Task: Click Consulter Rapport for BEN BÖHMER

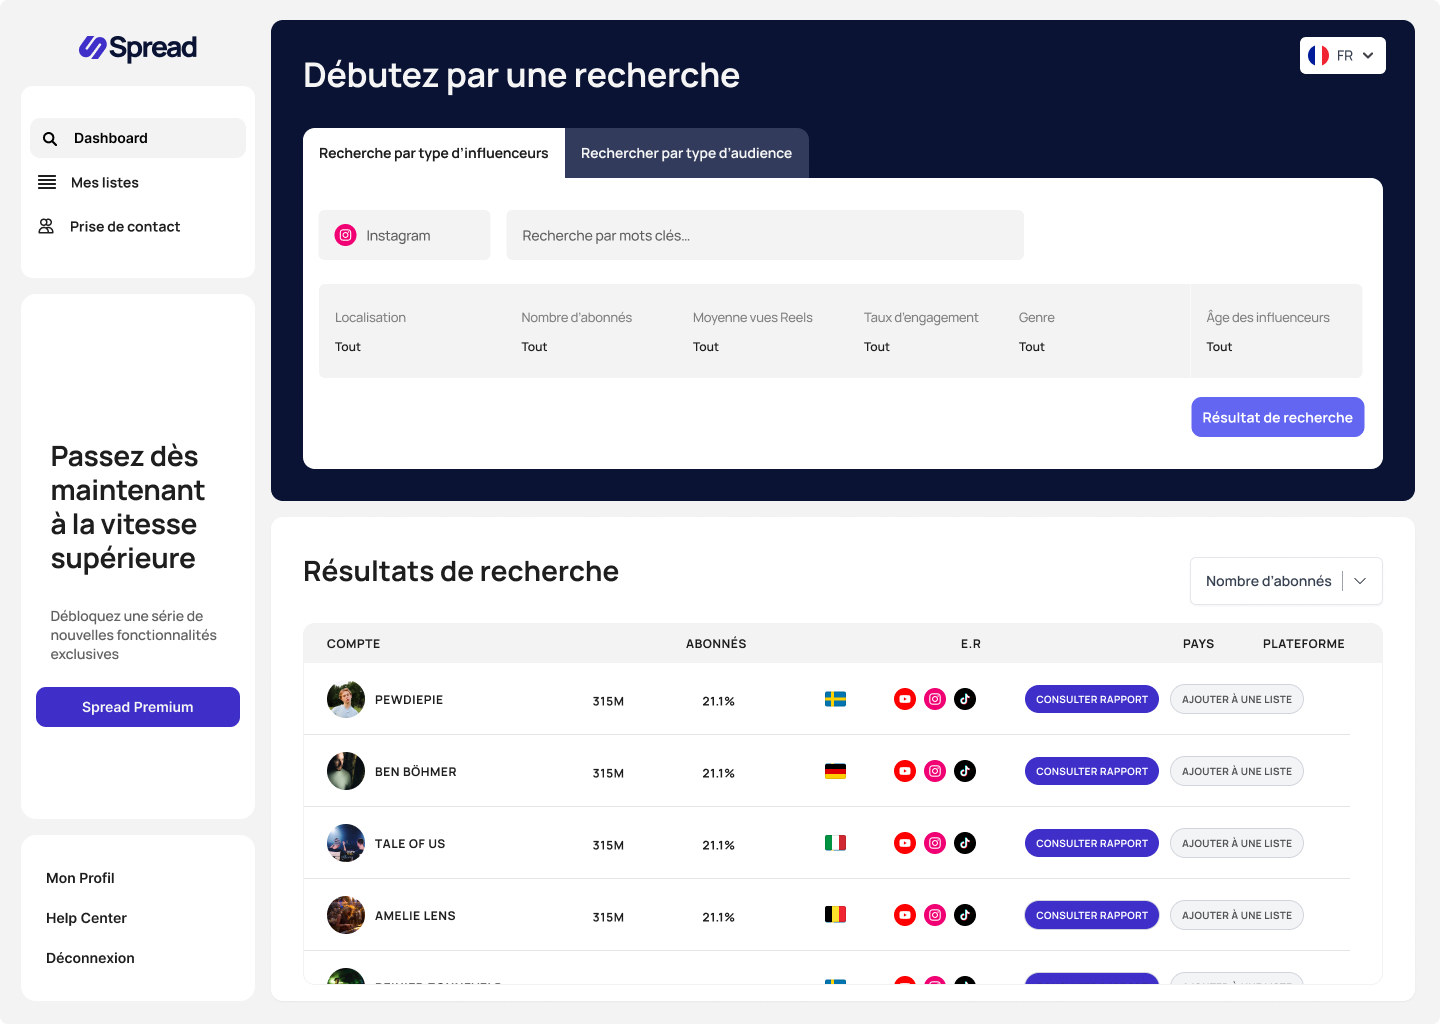Action: (x=1092, y=771)
